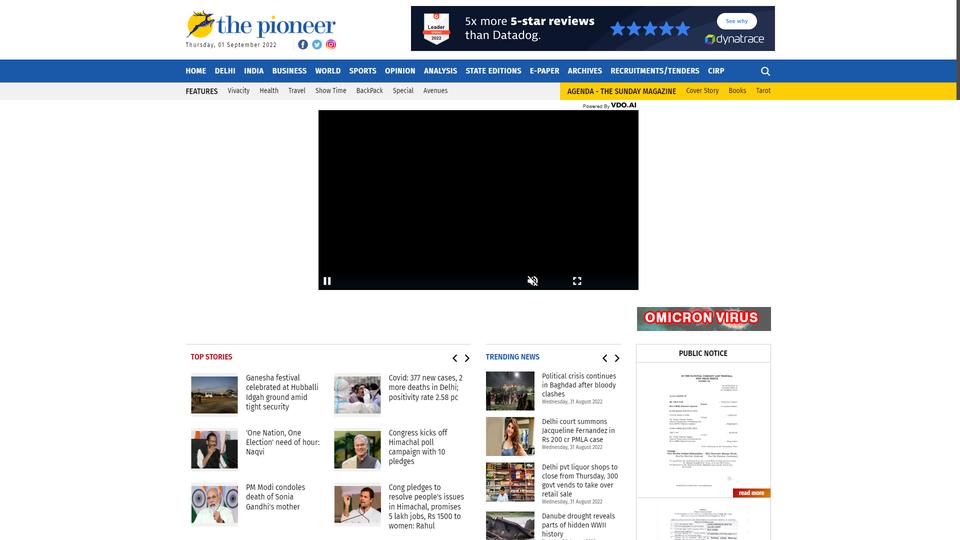Image resolution: width=960 pixels, height=540 pixels.
Task: Open Rahul story thumbnail image
Action: (x=358, y=504)
